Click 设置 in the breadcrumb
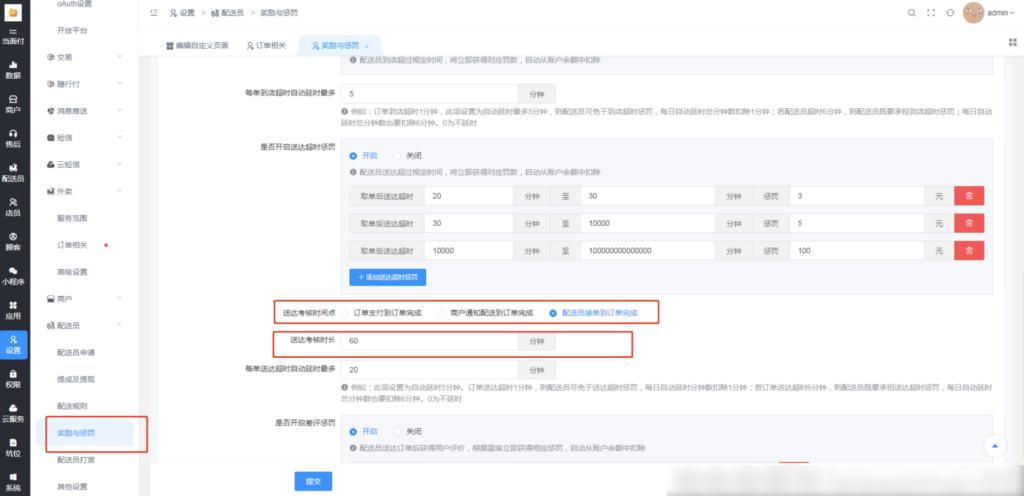The image size is (1024, 496). pos(182,12)
